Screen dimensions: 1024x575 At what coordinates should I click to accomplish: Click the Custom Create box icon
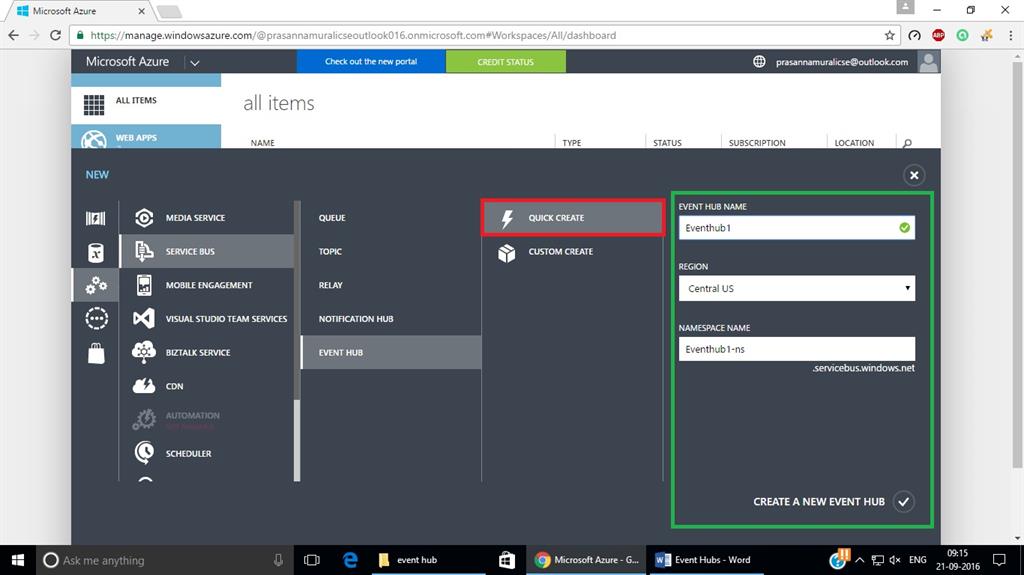point(507,252)
